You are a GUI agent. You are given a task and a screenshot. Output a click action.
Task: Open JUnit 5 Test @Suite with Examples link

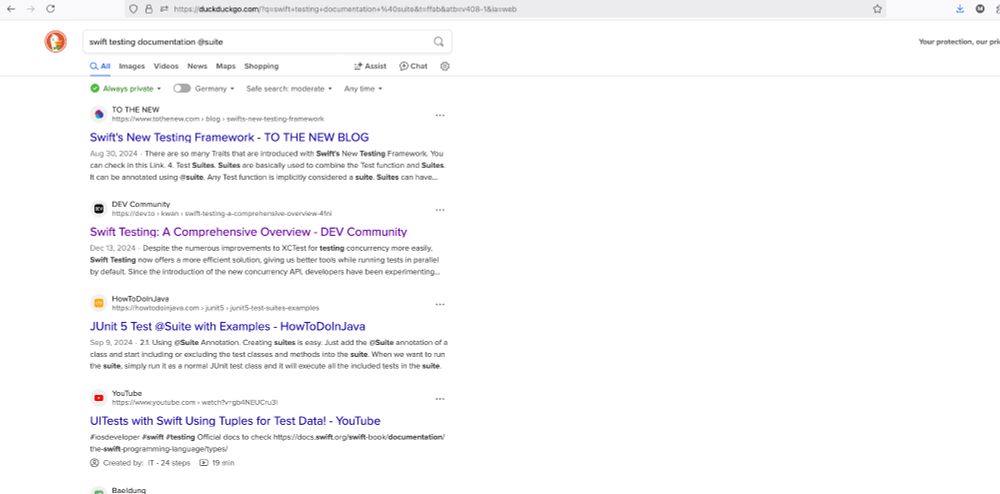click(228, 326)
